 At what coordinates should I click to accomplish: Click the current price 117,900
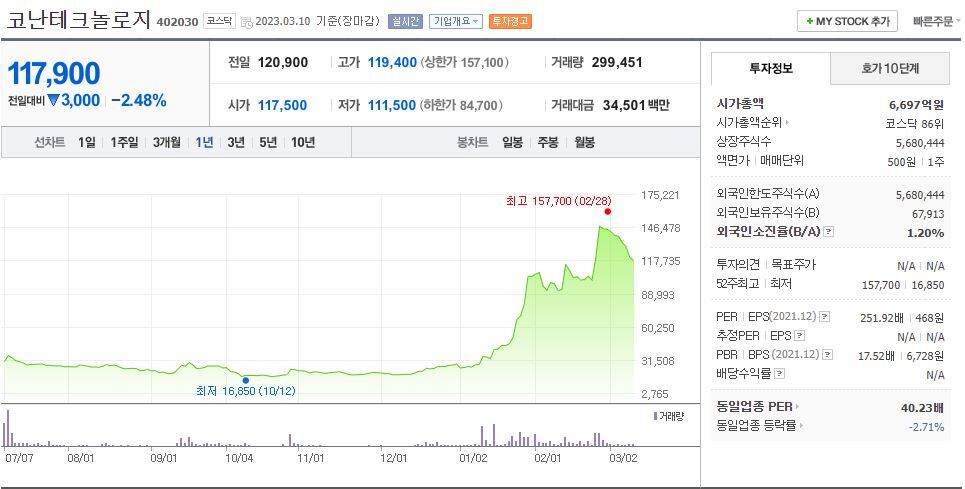click(54, 73)
